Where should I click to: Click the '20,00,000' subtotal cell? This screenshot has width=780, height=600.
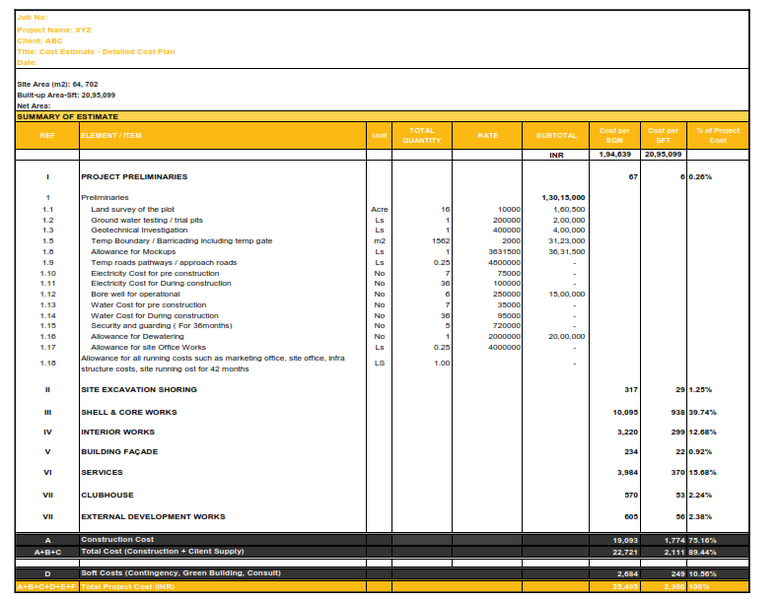(567, 336)
